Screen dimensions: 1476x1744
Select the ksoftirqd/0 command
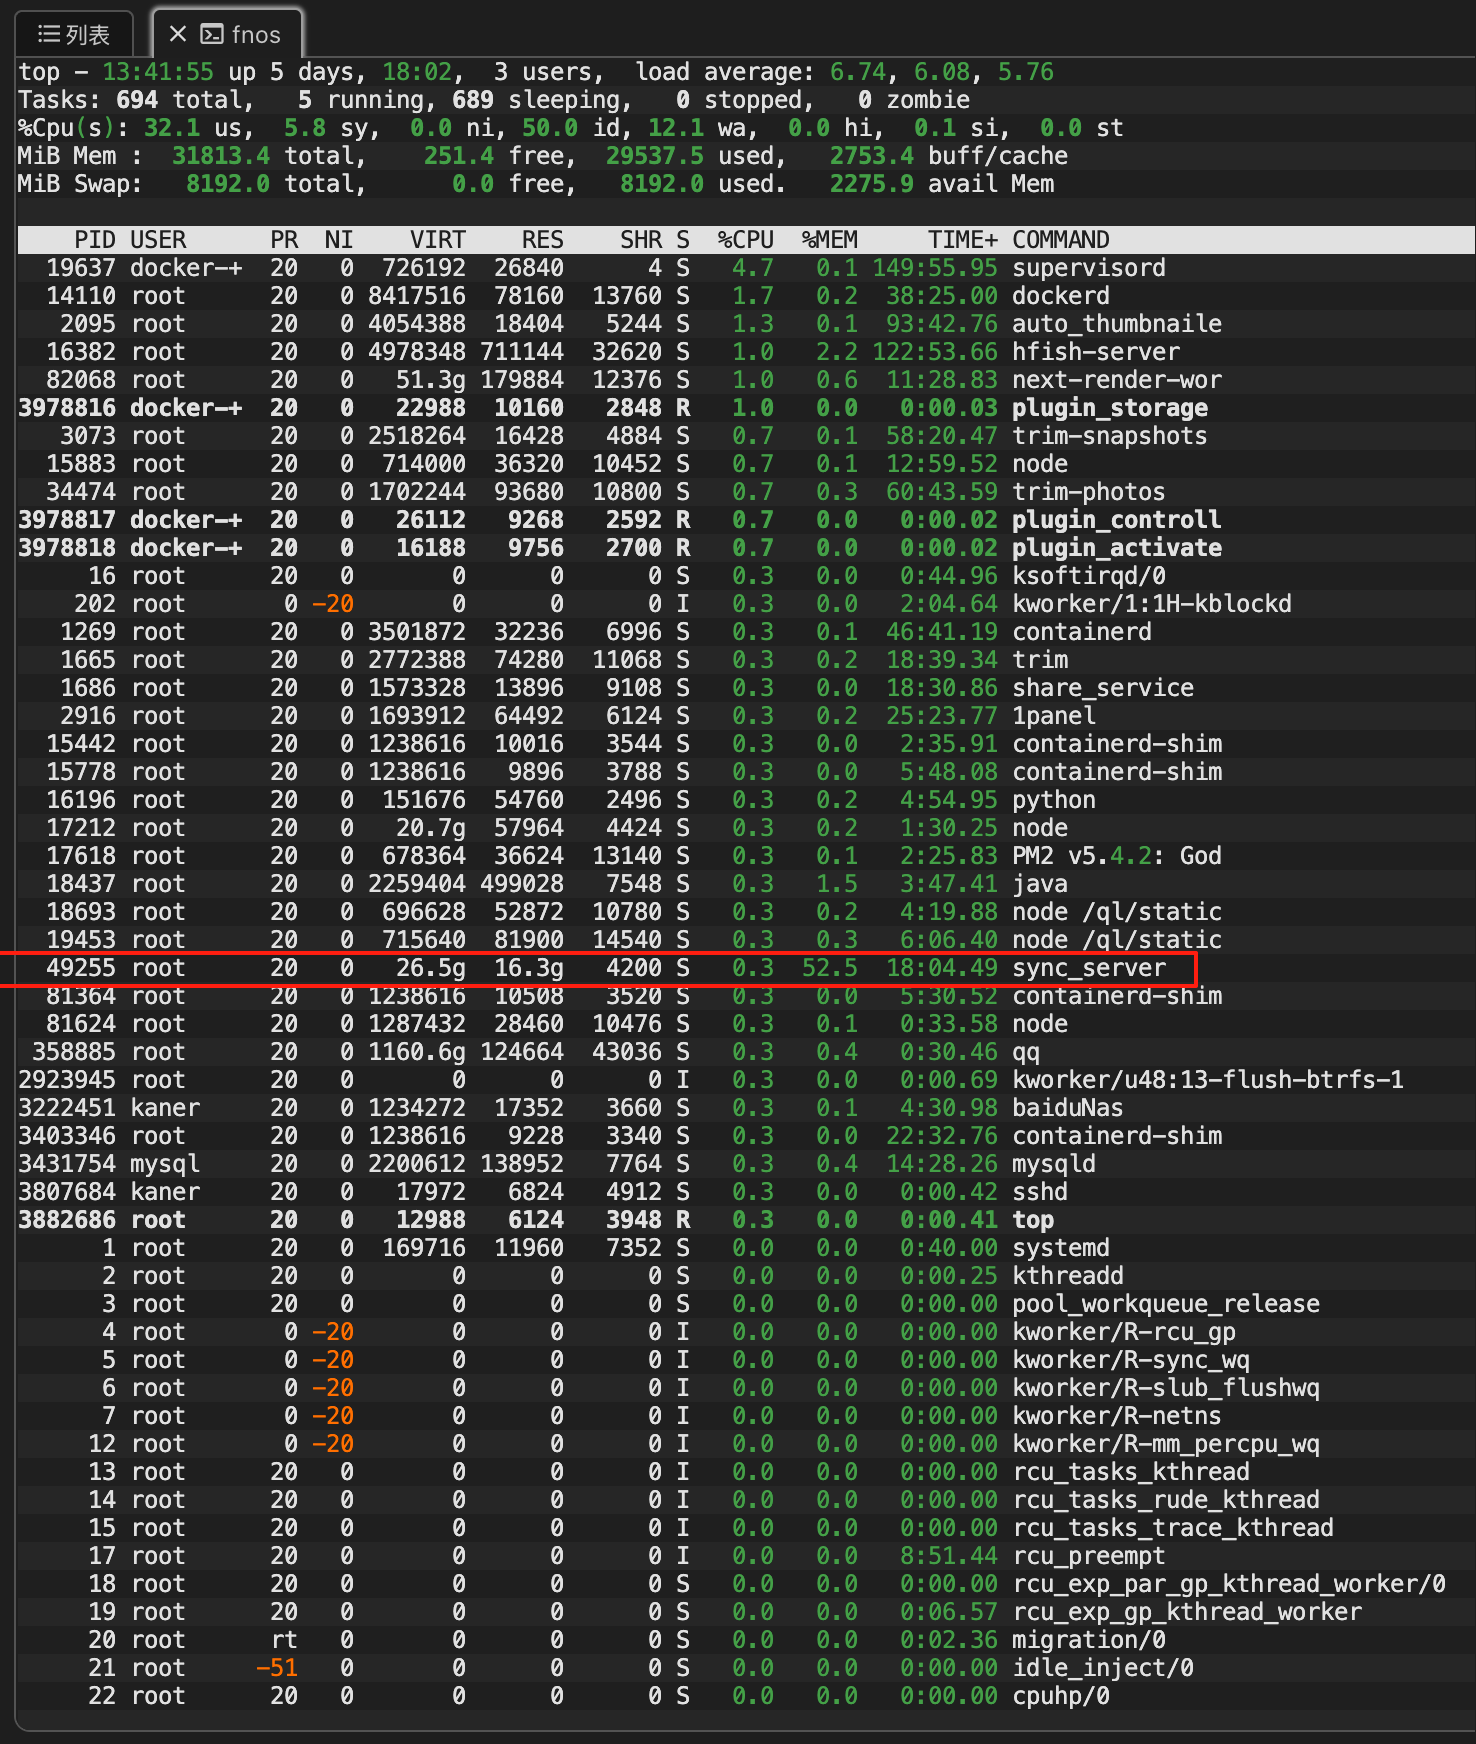click(1089, 576)
